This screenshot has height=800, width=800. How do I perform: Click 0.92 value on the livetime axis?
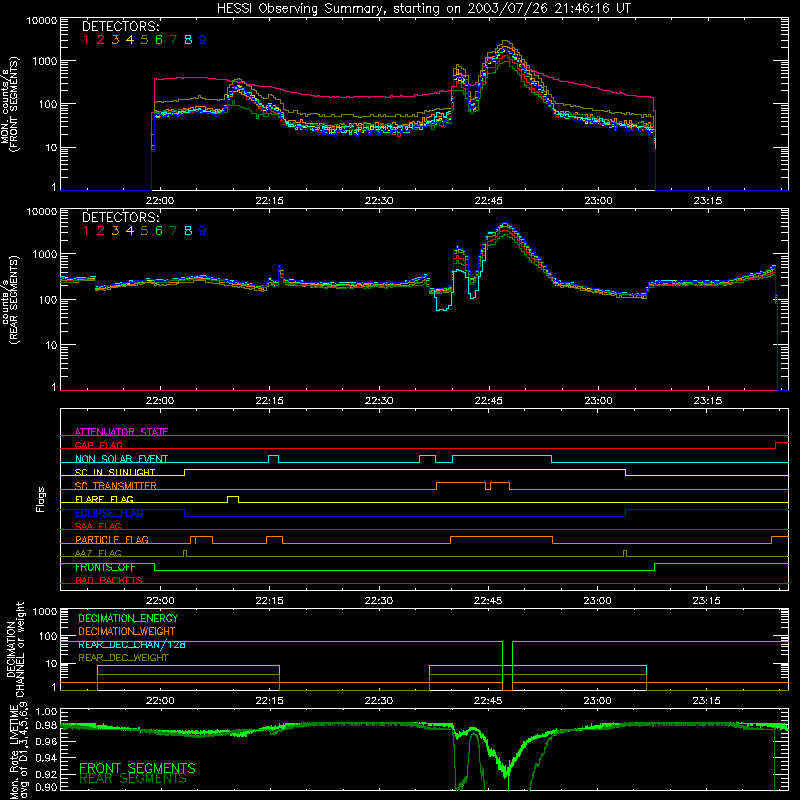pos(46,773)
